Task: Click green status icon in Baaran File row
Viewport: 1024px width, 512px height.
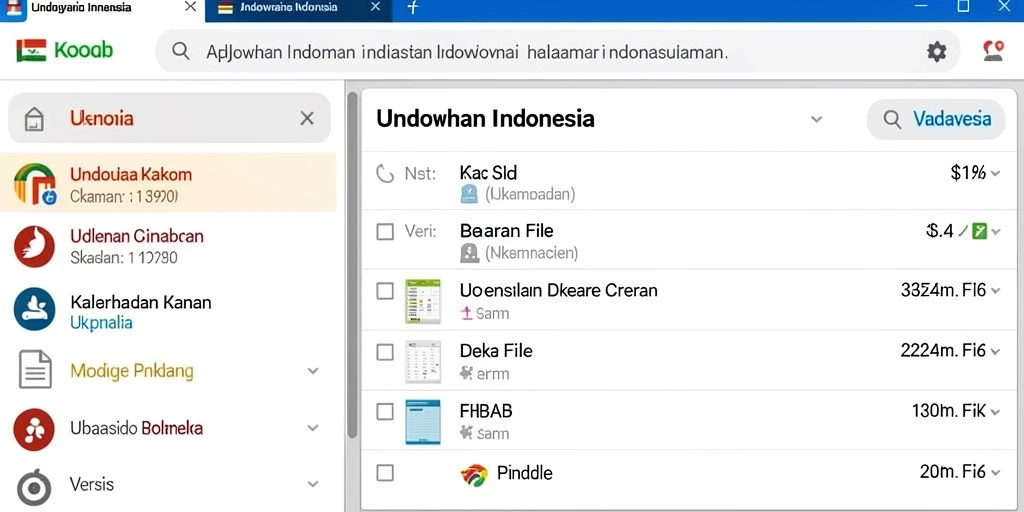Action: coord(979,231)
